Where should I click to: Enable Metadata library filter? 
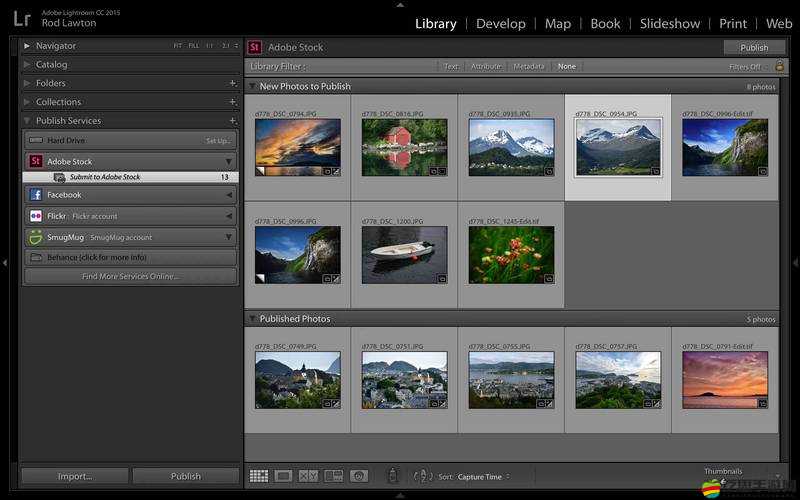coord(529,66)
